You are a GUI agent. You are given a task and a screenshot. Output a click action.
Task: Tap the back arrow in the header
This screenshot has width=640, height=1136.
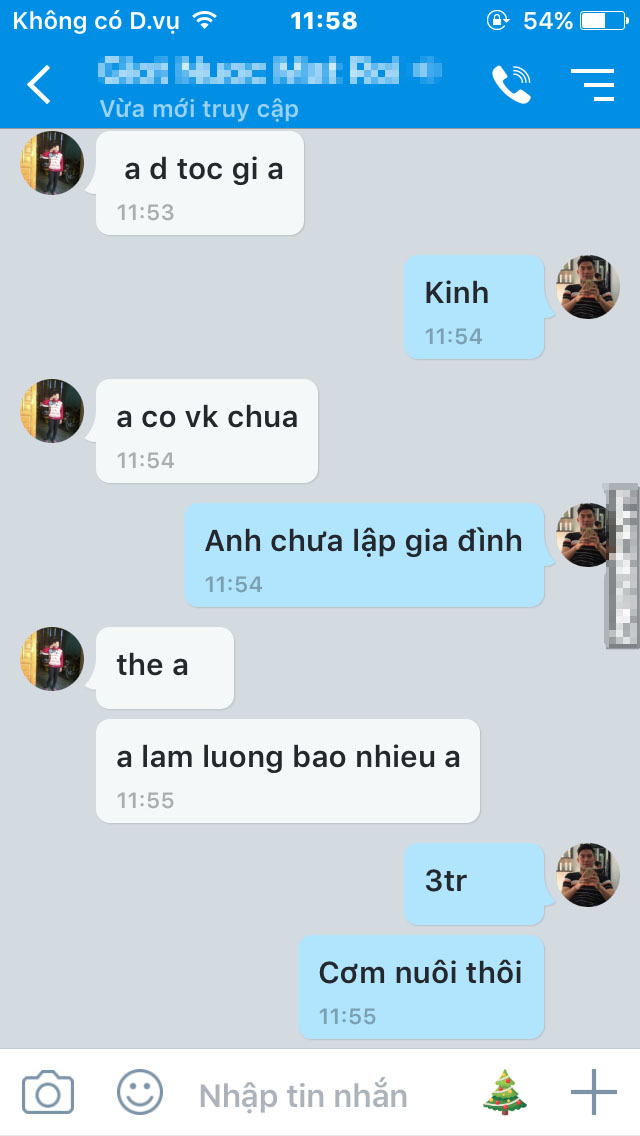38,84
